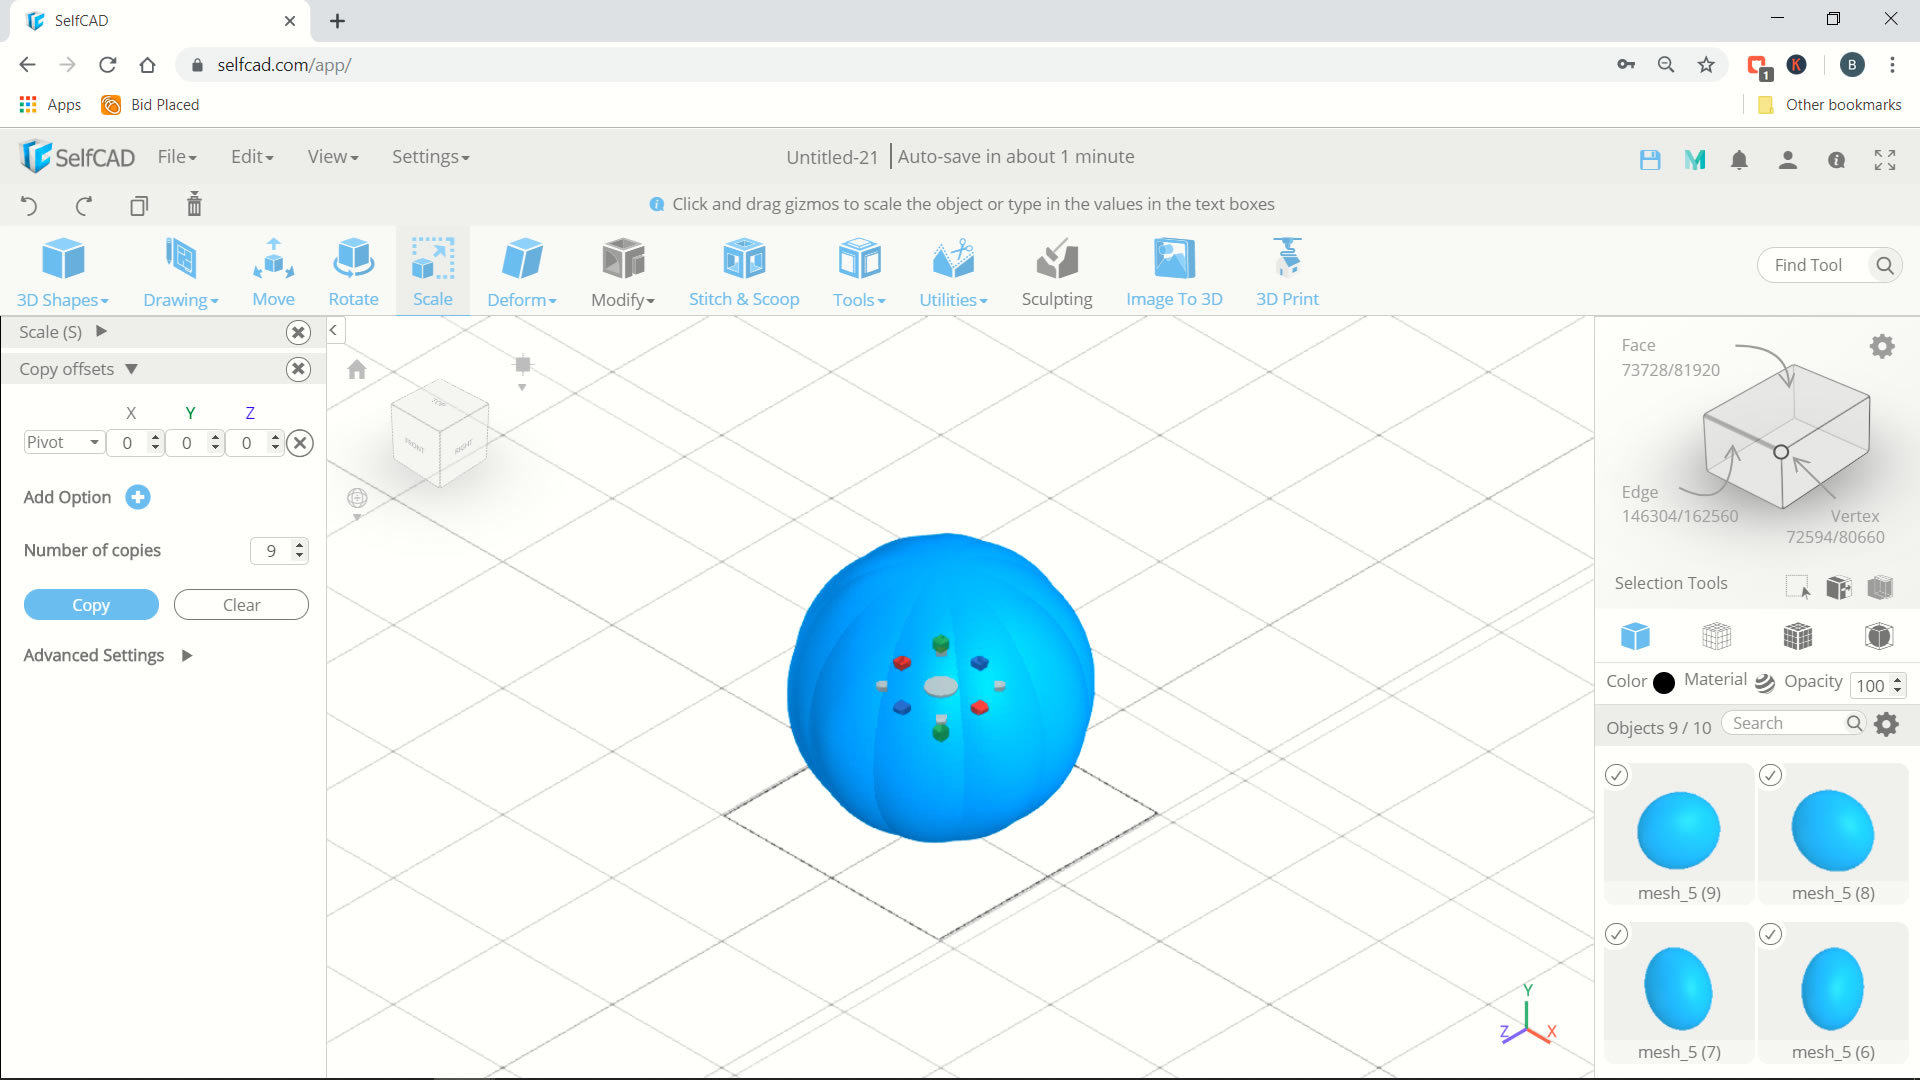The width and height of the screenshot is (1920, 1080).
Task: Remove the Pivot offset row
Action: tap(300, 443)
